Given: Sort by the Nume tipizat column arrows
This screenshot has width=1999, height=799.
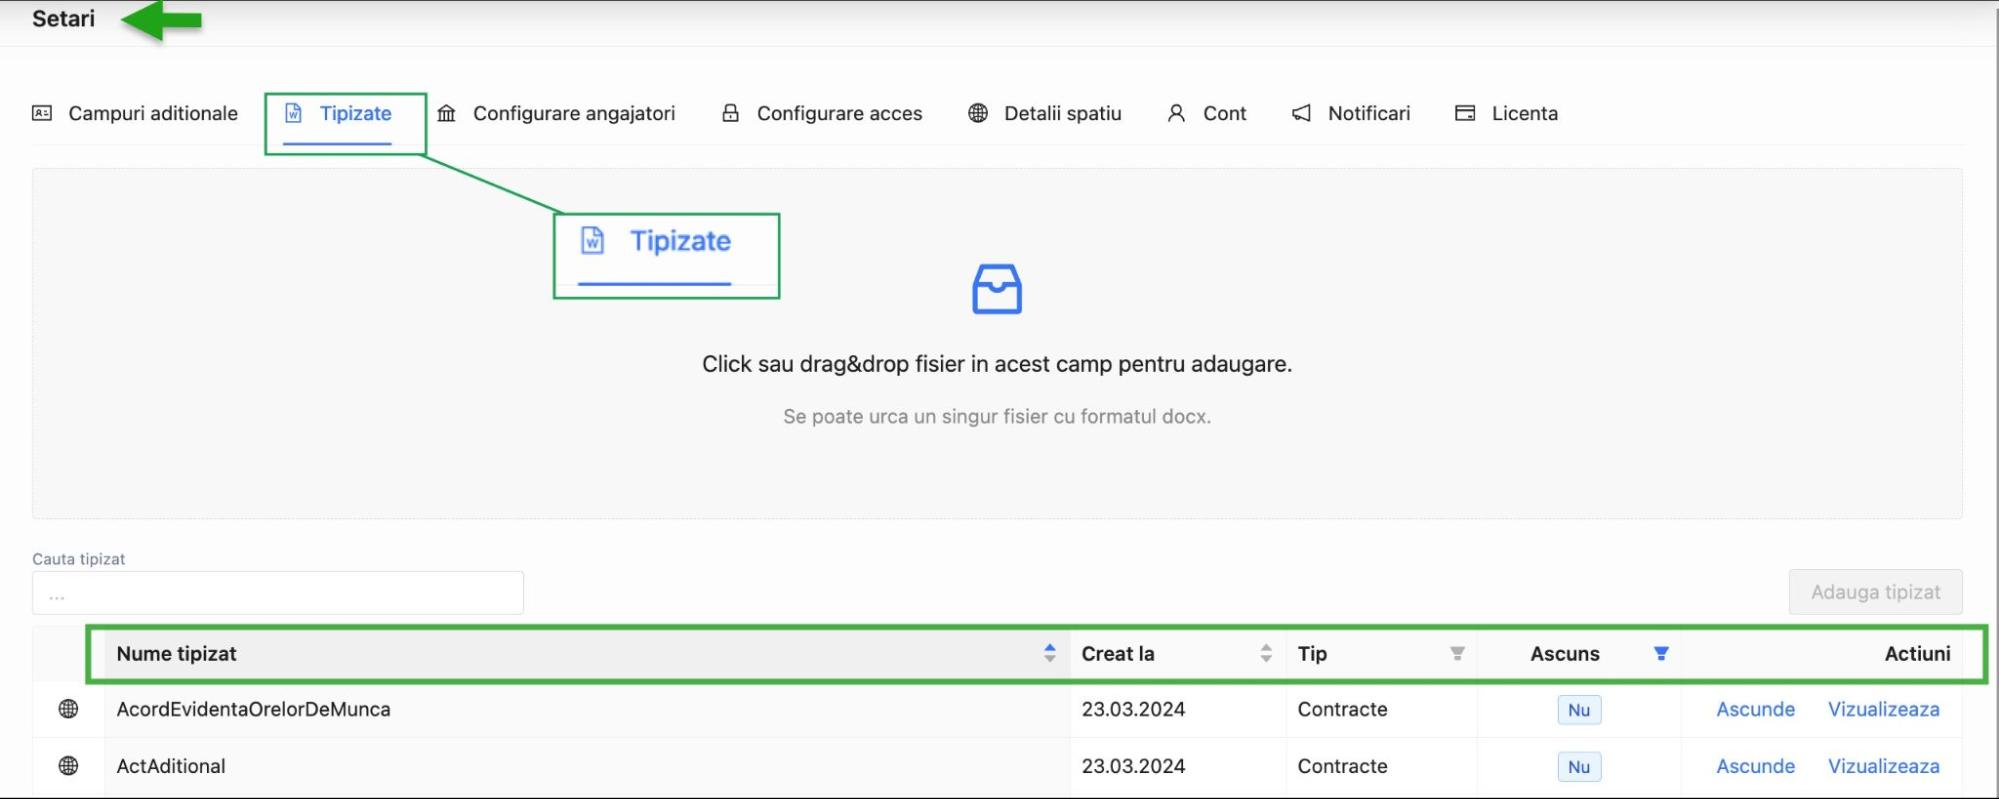Looking at the screenshot, I should tap(1049, 653).
